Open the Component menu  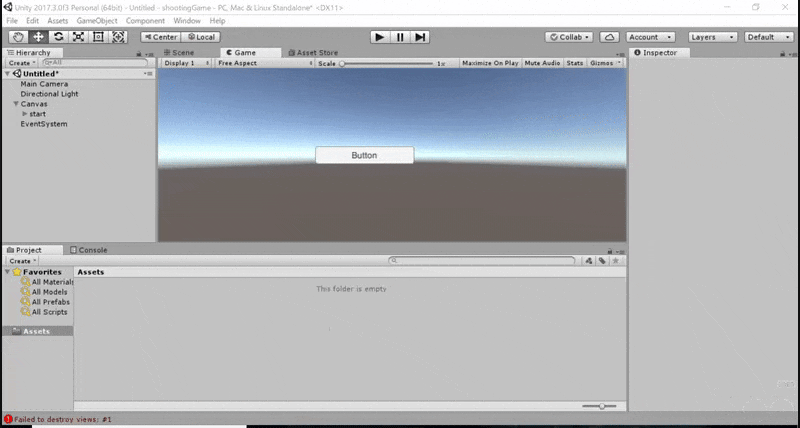click(145, 21)
